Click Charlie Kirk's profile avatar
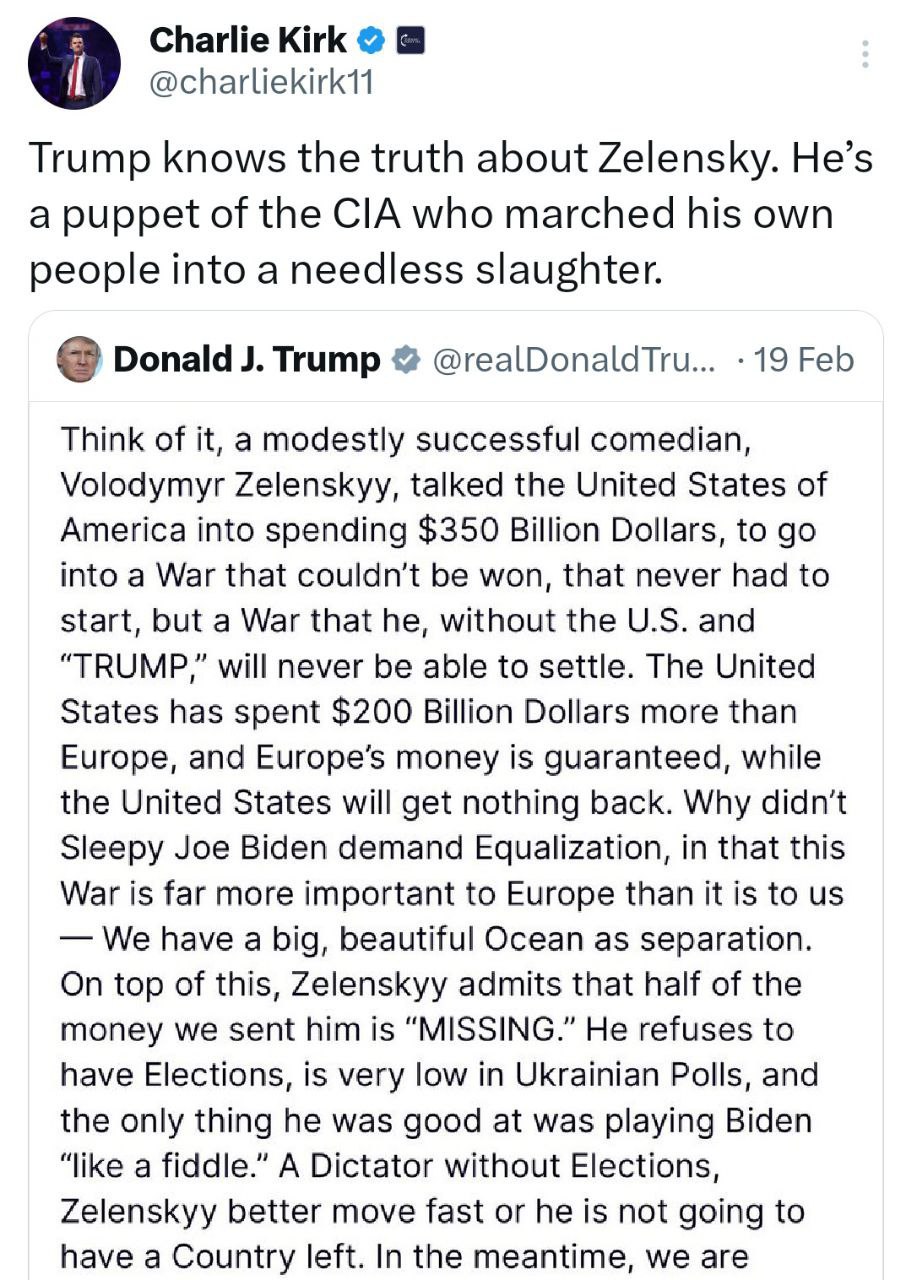Screen dimensions: 912x1280 pos(74,63)
